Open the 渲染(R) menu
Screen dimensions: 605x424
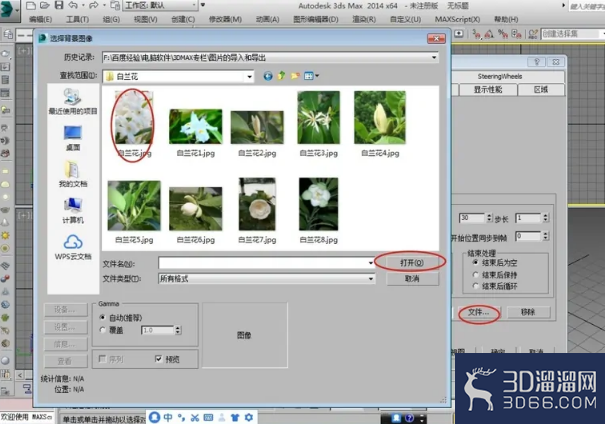pyautogui.click(x=364, y=19)
